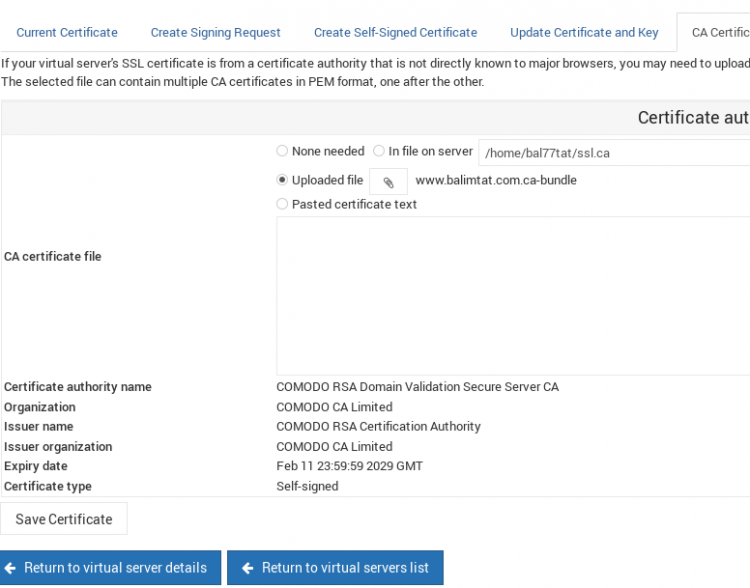The image size is (750, 588).
Task: Open Update Certificate and Key tab
Action: click(584, 33)
